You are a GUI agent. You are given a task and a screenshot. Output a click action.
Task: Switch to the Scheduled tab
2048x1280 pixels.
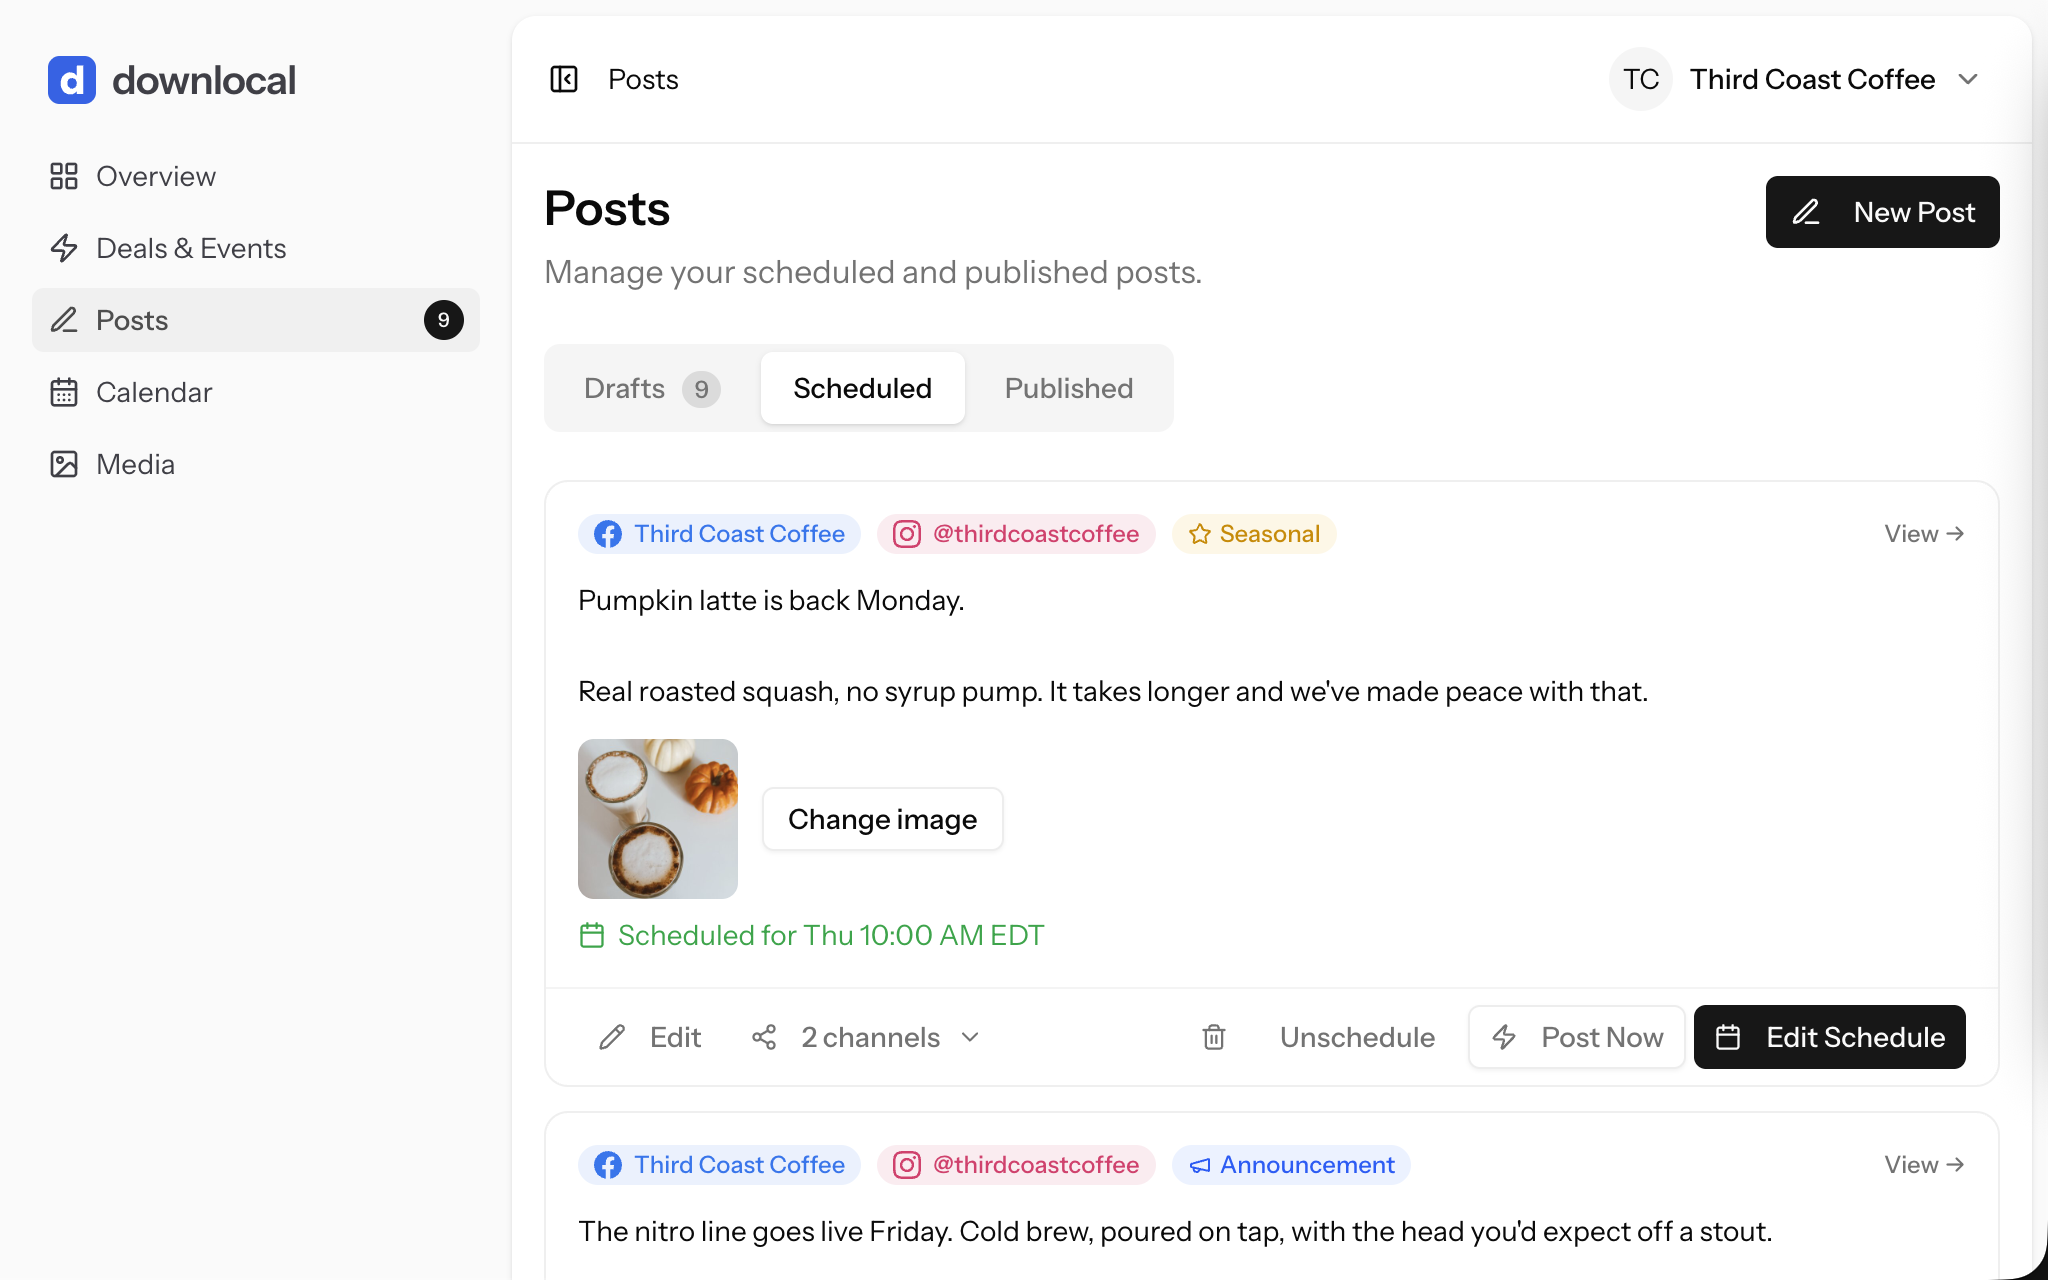pos(862,388)
